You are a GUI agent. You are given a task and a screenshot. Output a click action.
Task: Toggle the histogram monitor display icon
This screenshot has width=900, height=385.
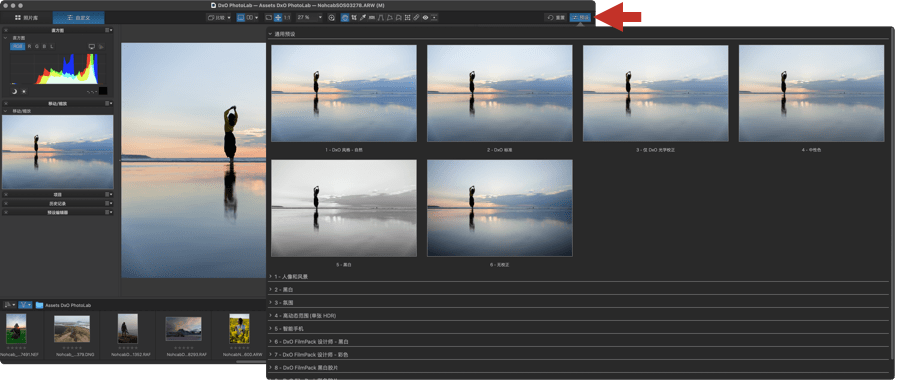click(92, 46)
